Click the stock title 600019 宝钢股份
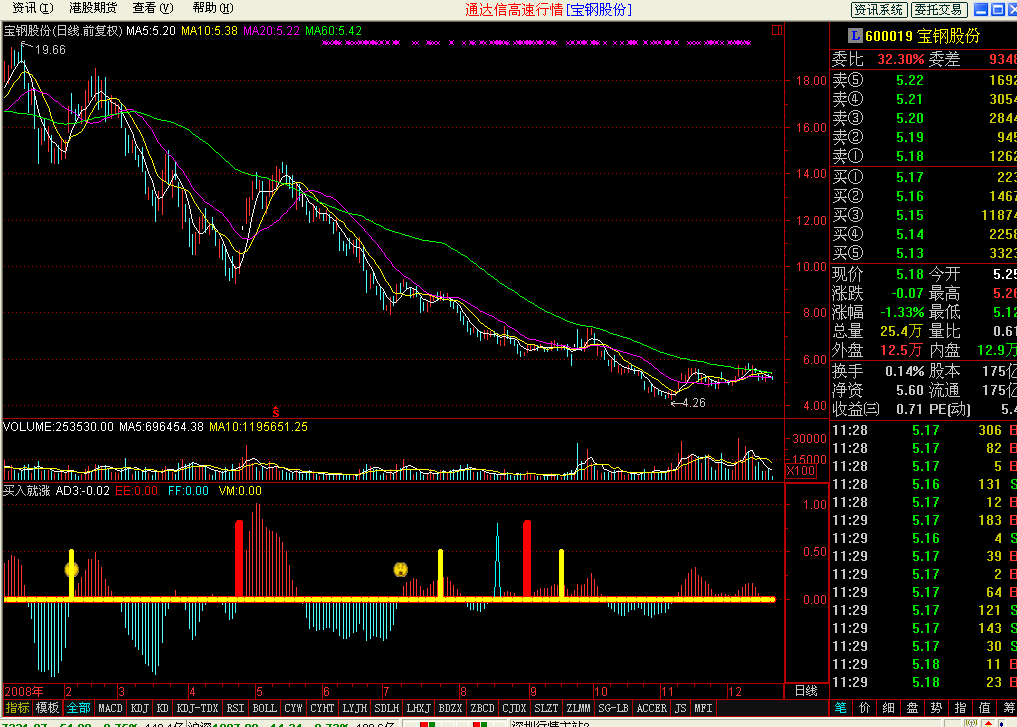Image resolution: width=1017 pixels, height=727 pixels. tap(922, 36)
